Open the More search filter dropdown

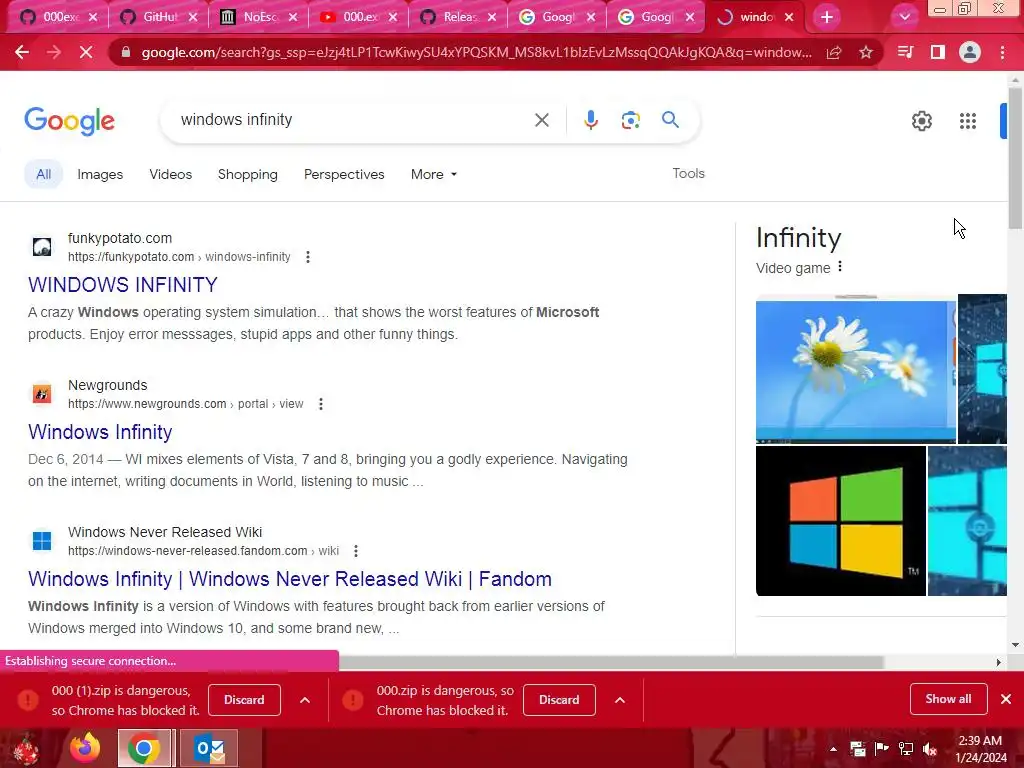[434, 174]
